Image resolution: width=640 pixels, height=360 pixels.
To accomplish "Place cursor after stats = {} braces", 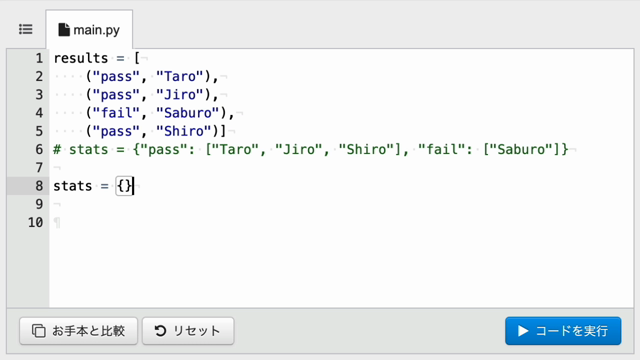I will click(133, 186).
